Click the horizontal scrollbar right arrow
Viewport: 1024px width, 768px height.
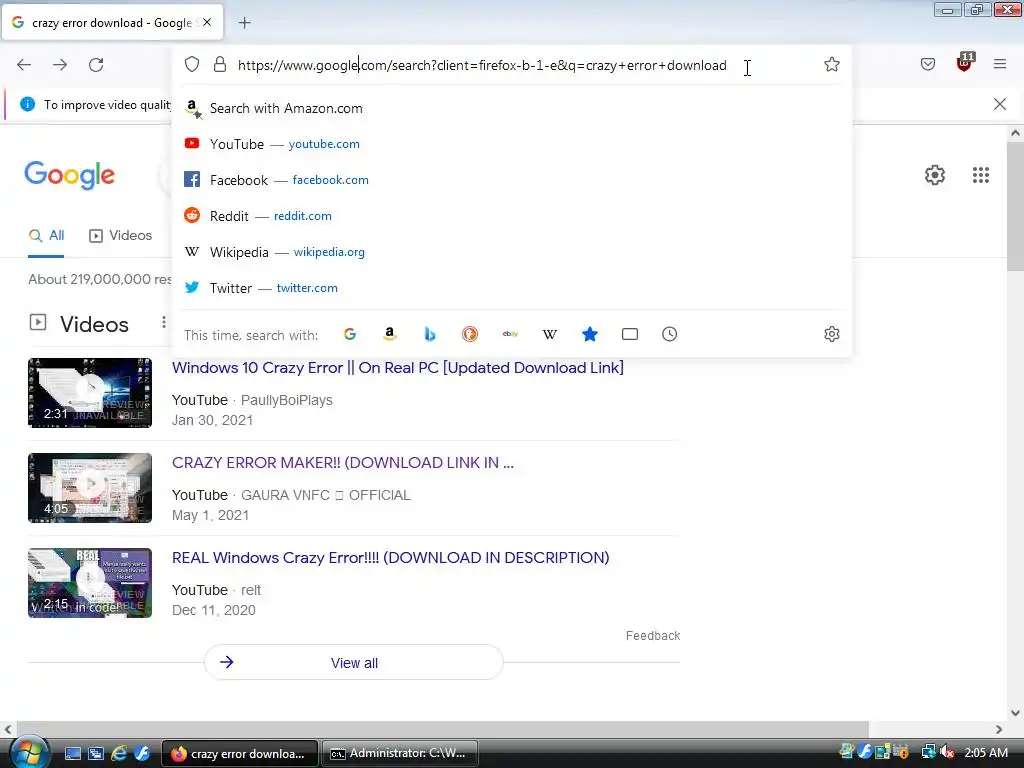[x=999, y=729]
